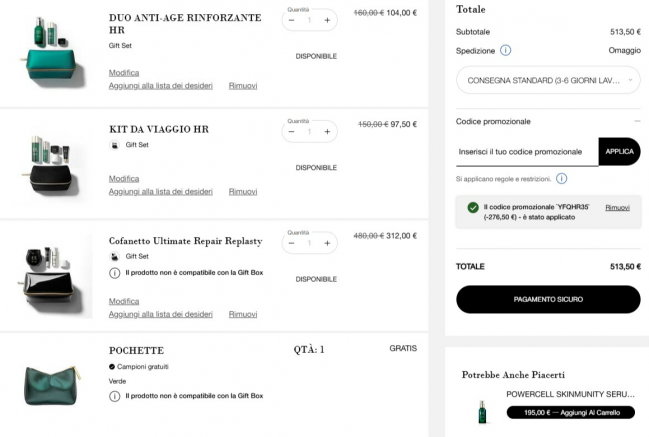Image resolution: width=649 pixels, height=437 pixels.
Task: Click the promo code input field
Action: [x=527, y=152]
